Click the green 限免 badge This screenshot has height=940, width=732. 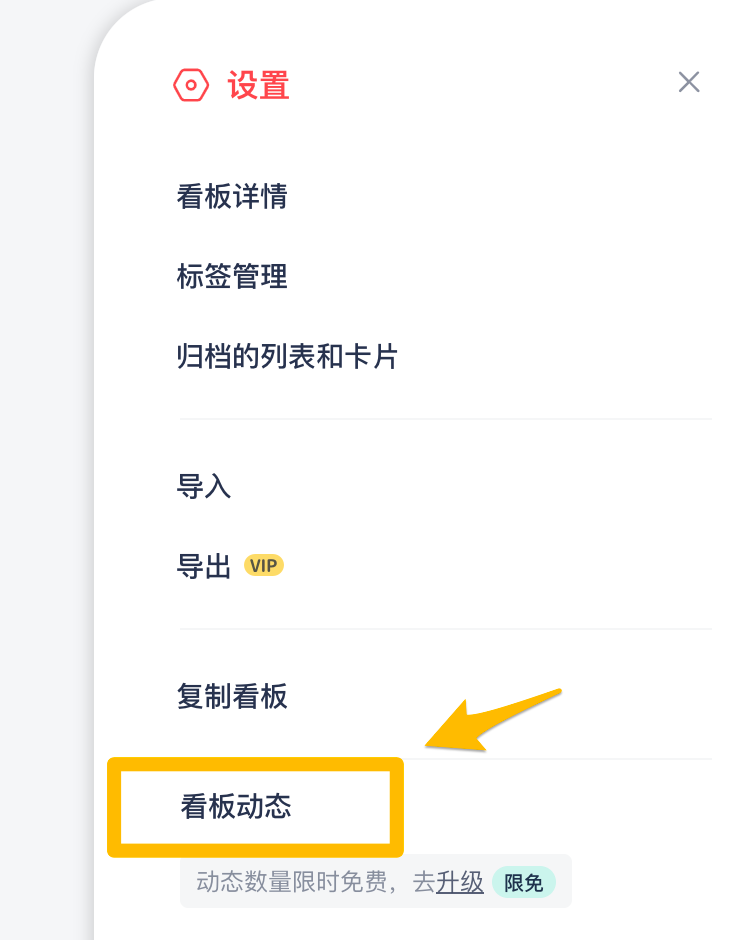pyautogui.click(x=523, y=883)
